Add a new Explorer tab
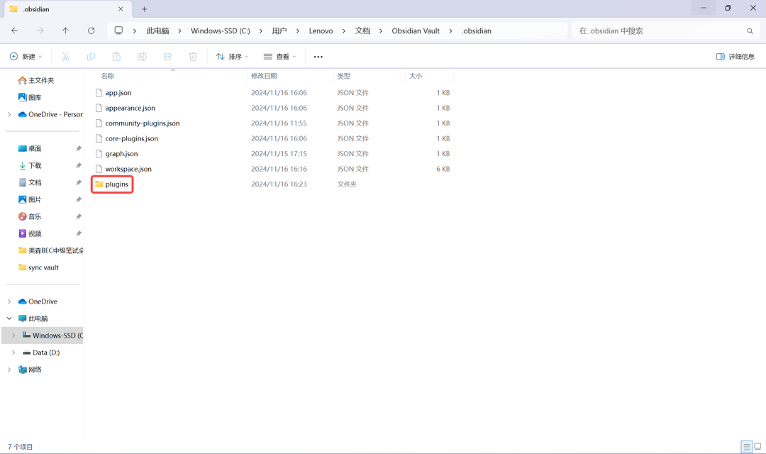Screen dimensions: 766x454 point(144,9)
